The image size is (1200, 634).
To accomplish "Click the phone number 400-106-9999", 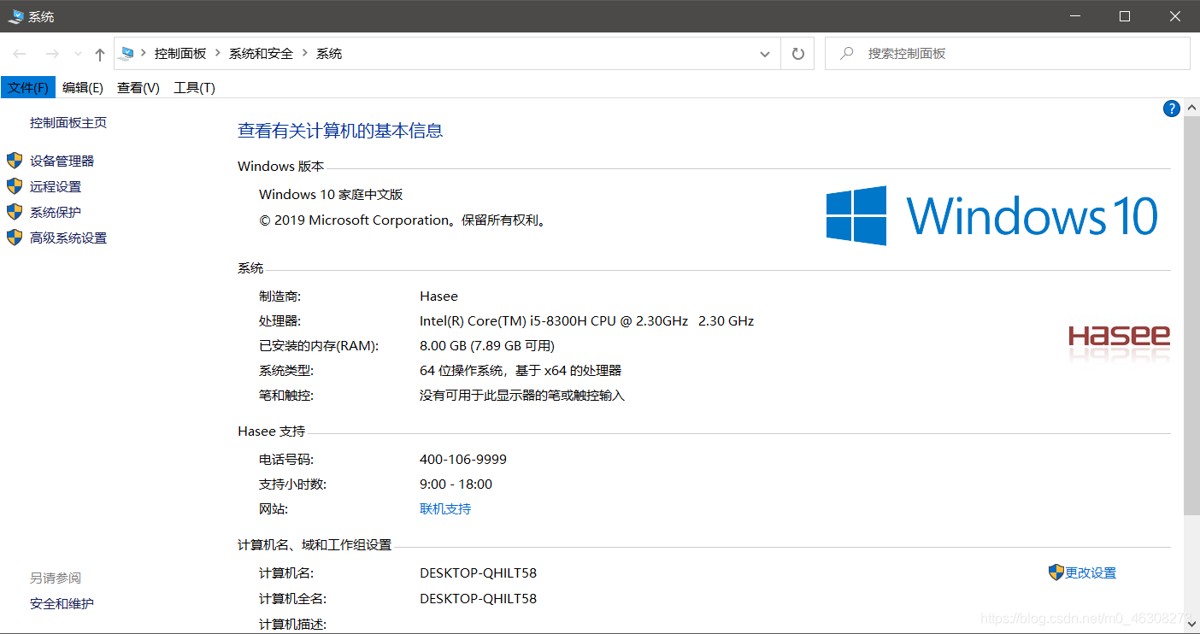I will click(463, 460).
